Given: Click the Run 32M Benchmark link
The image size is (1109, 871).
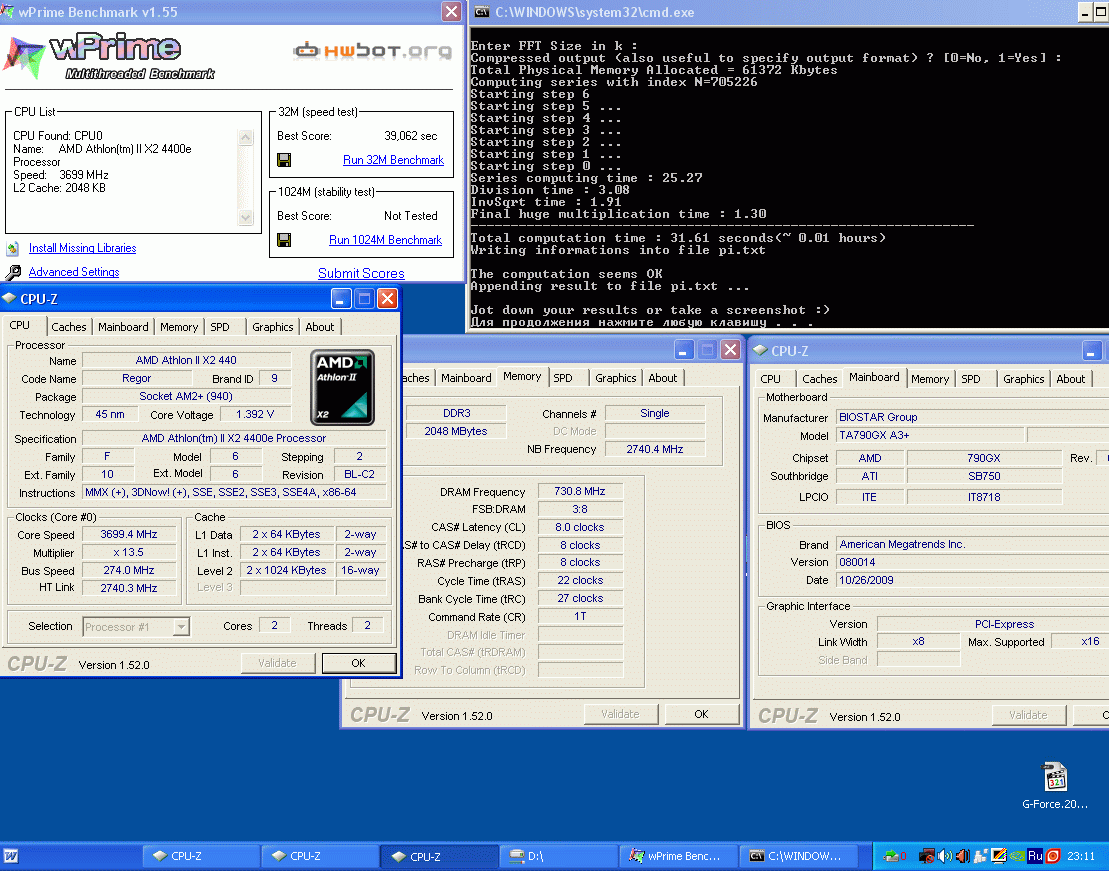Looking at the screenshot, I should coord(393,160).
